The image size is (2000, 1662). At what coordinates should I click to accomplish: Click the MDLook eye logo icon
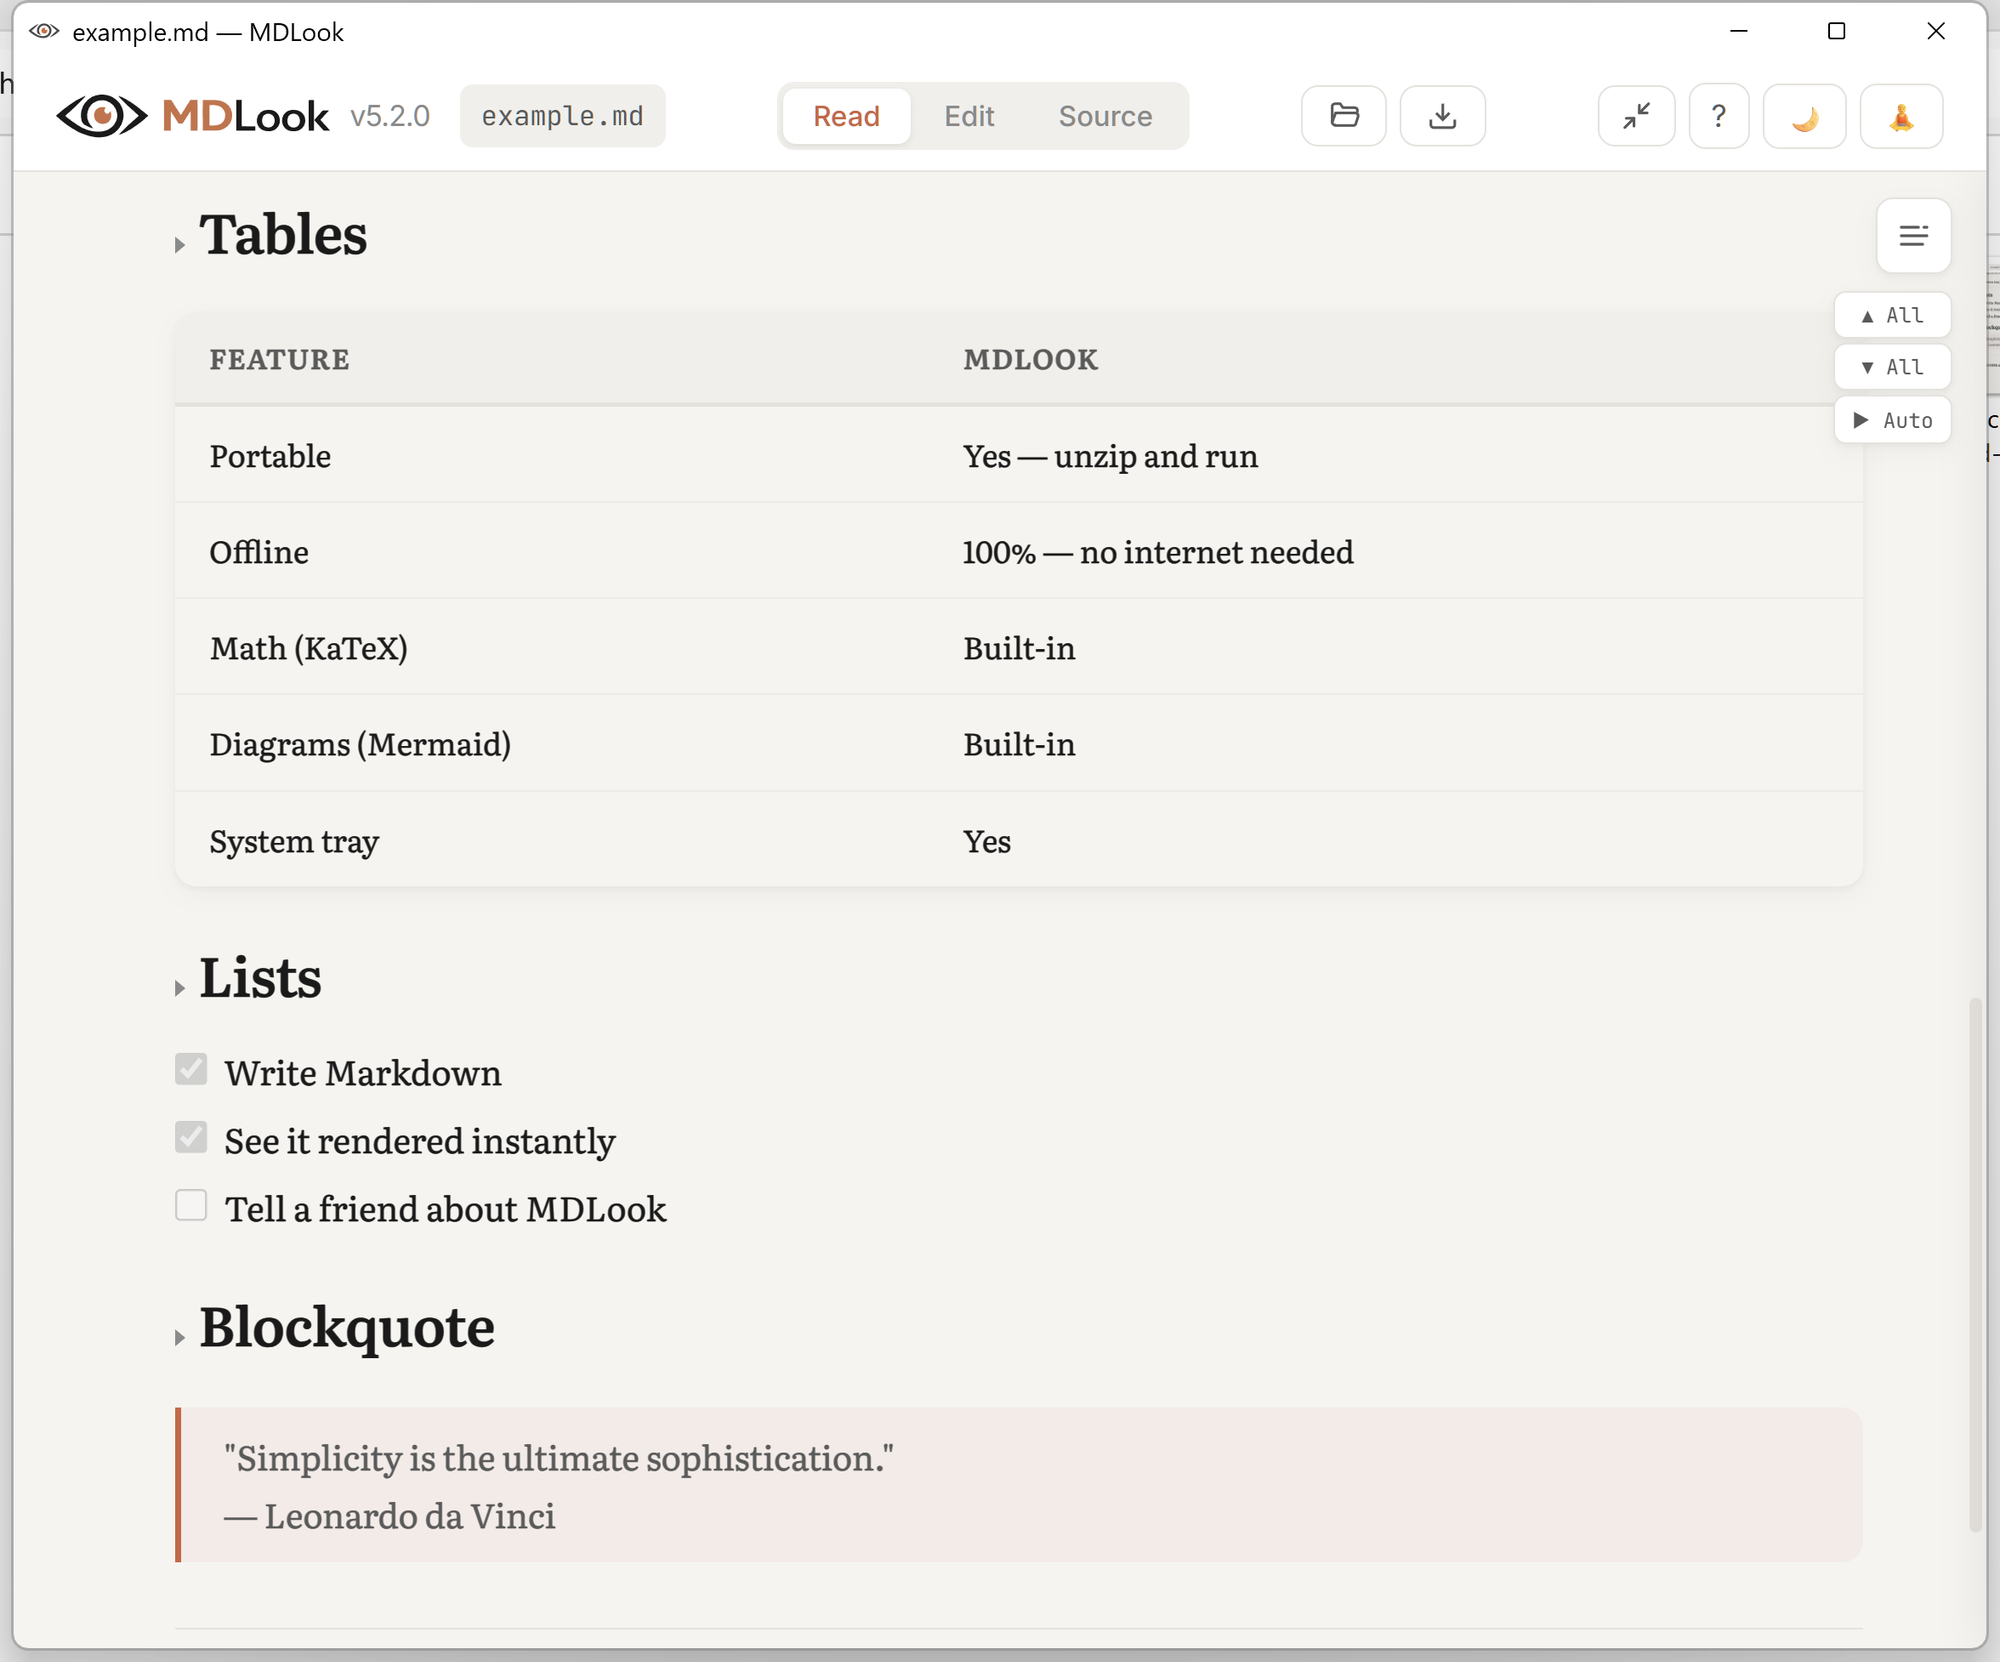(101, 116)
